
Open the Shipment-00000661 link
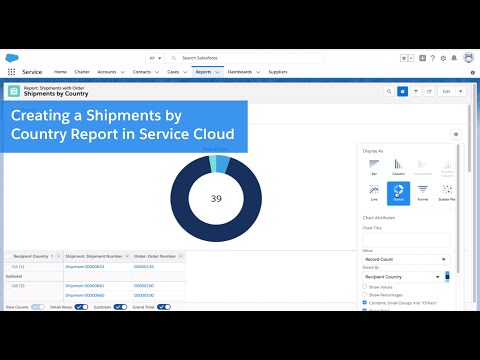(x=85, y=286)
